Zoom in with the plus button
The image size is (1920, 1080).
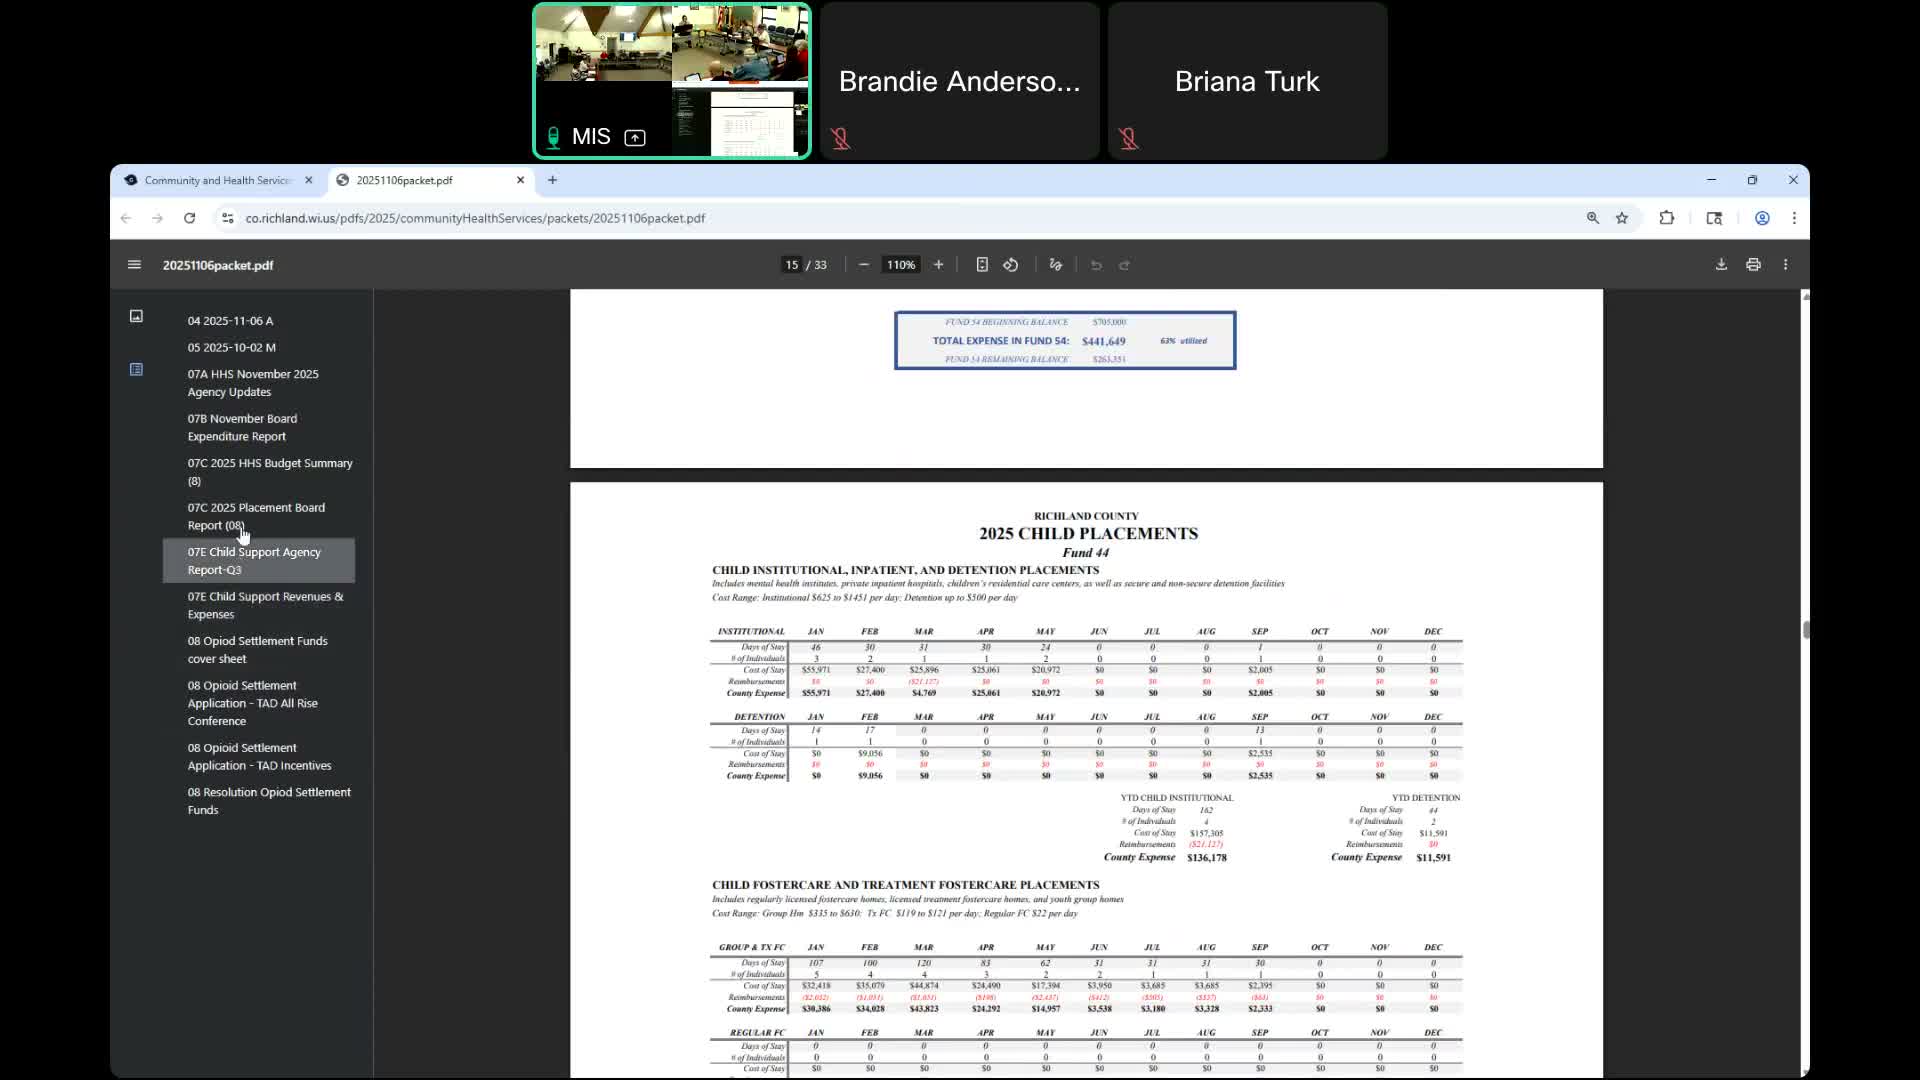tap(938, 265)
